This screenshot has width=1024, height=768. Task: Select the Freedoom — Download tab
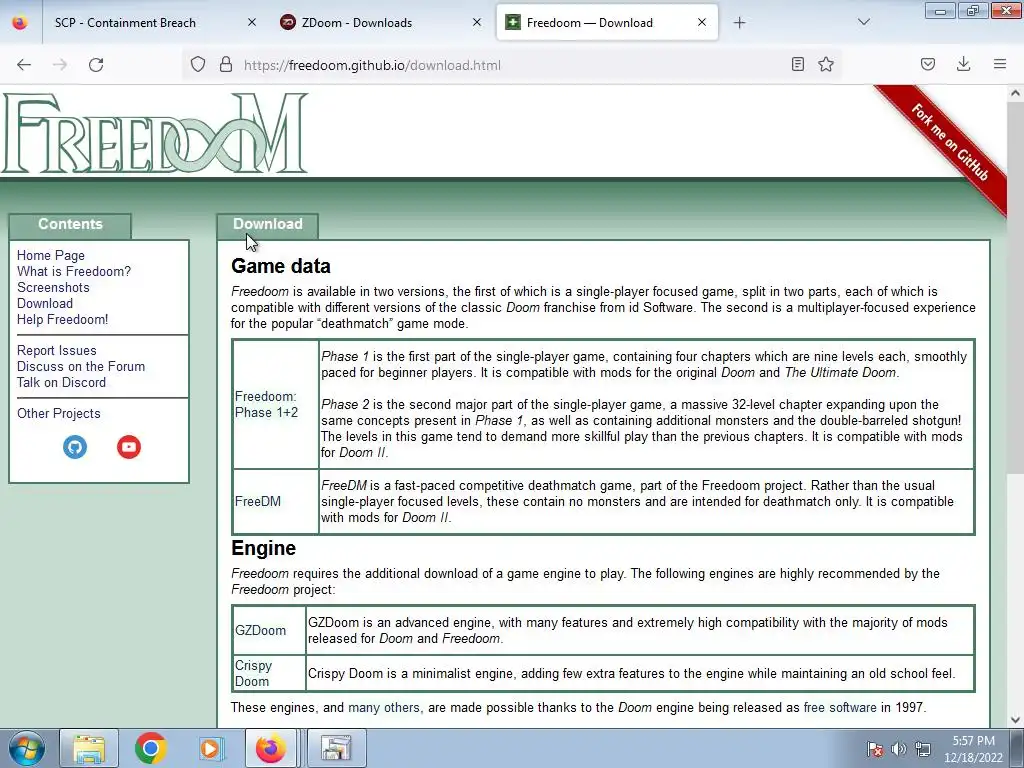point(607,22)
